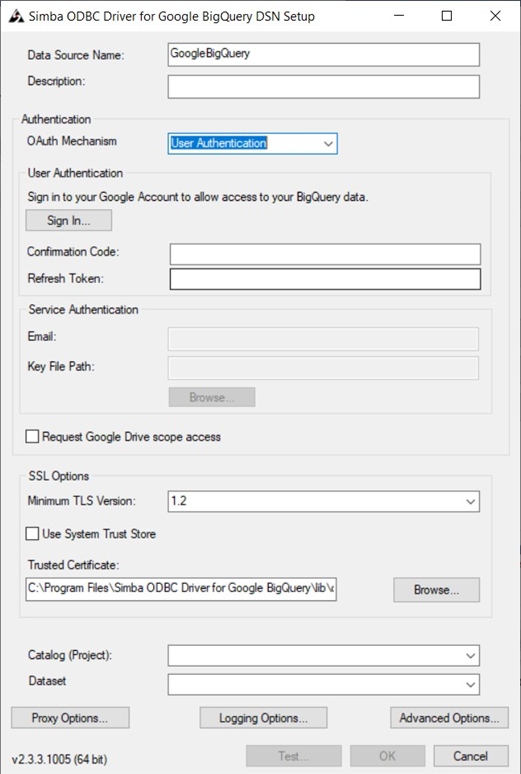Select the Confirmation Code input box
Screen dimensions: 521x774
(325, 254)
